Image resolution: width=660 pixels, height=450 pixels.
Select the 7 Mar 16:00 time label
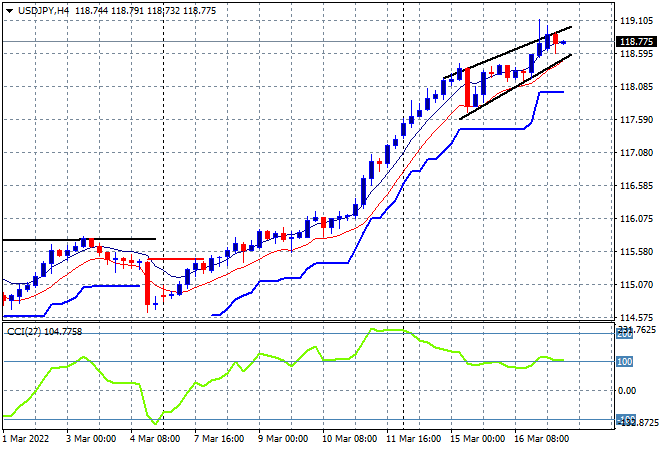(x=219, y=439)
